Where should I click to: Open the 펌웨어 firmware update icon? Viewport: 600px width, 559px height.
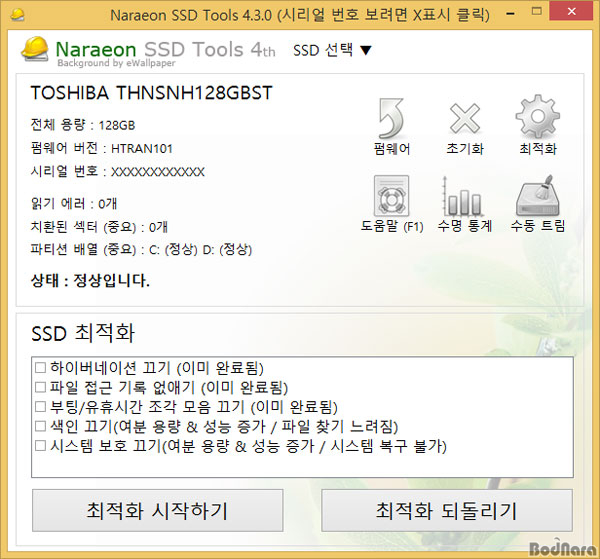click(391, 119)
